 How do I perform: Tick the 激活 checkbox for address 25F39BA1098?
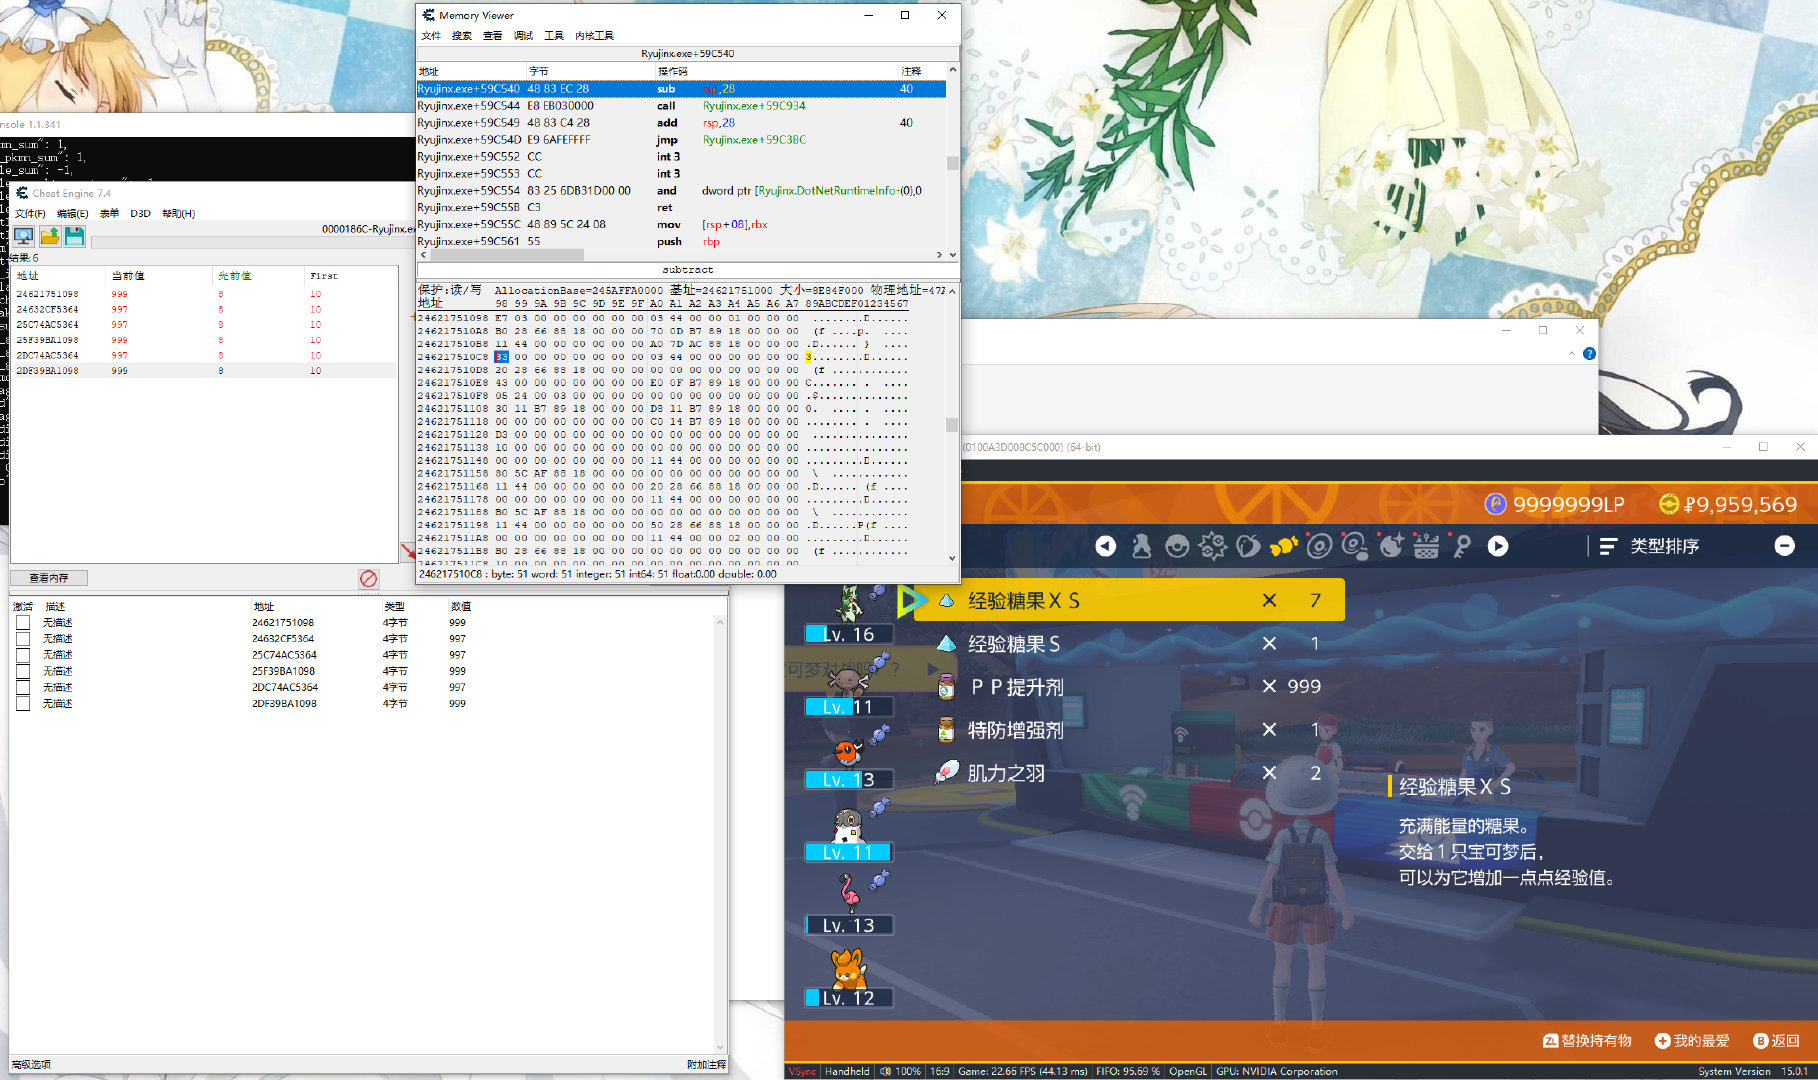[23, 671]
